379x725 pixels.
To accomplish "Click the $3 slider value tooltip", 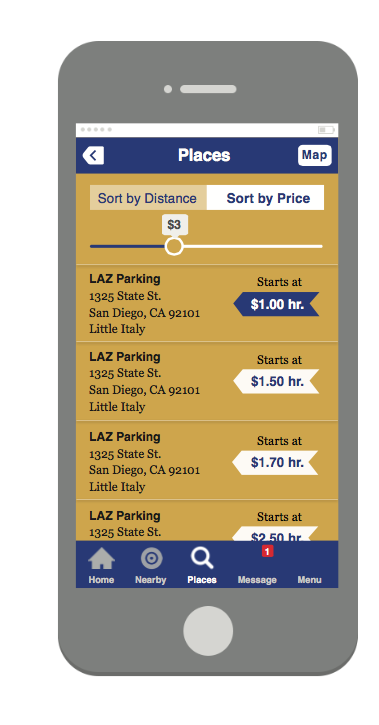I will pos(174,225).
